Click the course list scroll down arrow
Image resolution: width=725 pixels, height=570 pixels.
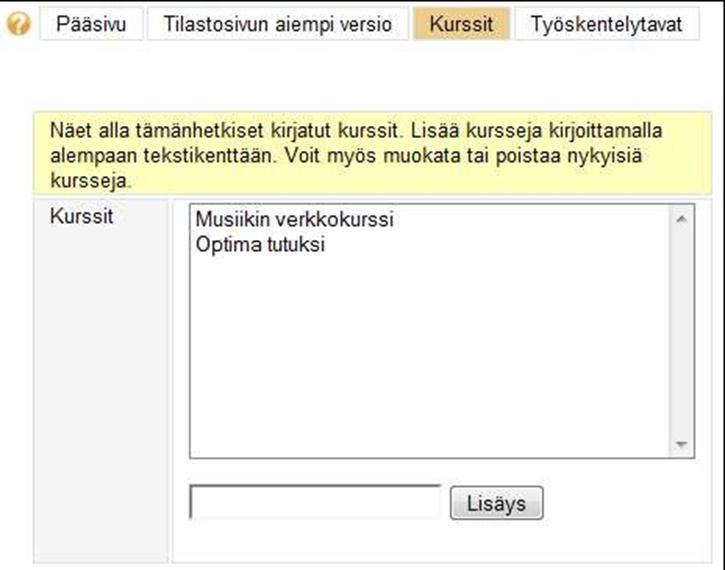pyautogui.click(x=681, y=444)
